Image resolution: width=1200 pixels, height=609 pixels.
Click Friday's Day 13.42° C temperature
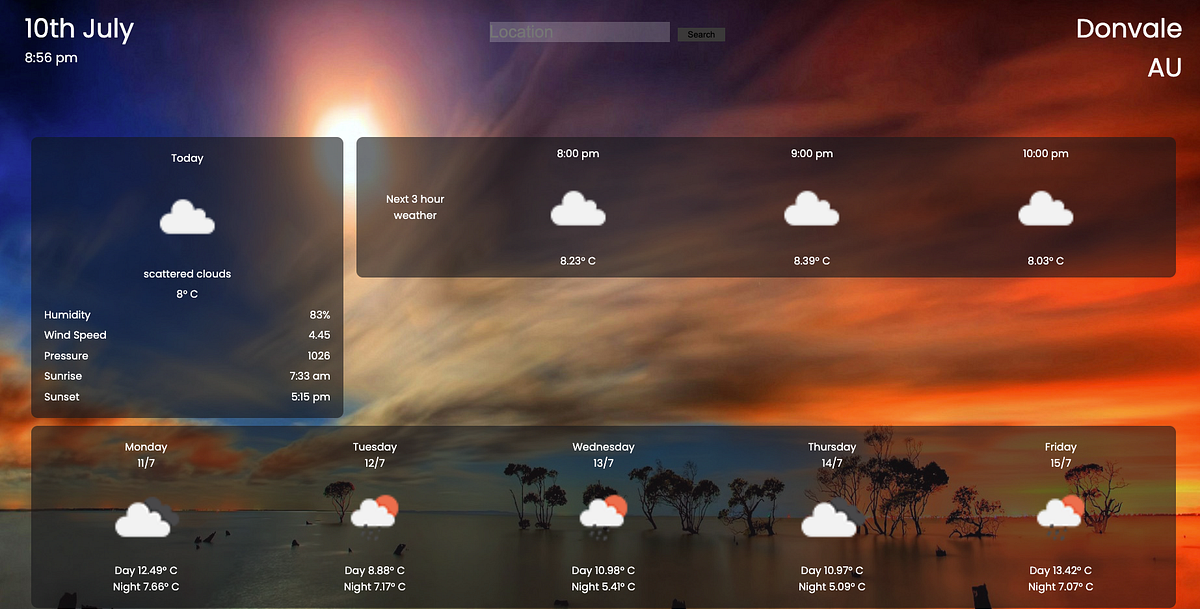[x=1061, y=570]
